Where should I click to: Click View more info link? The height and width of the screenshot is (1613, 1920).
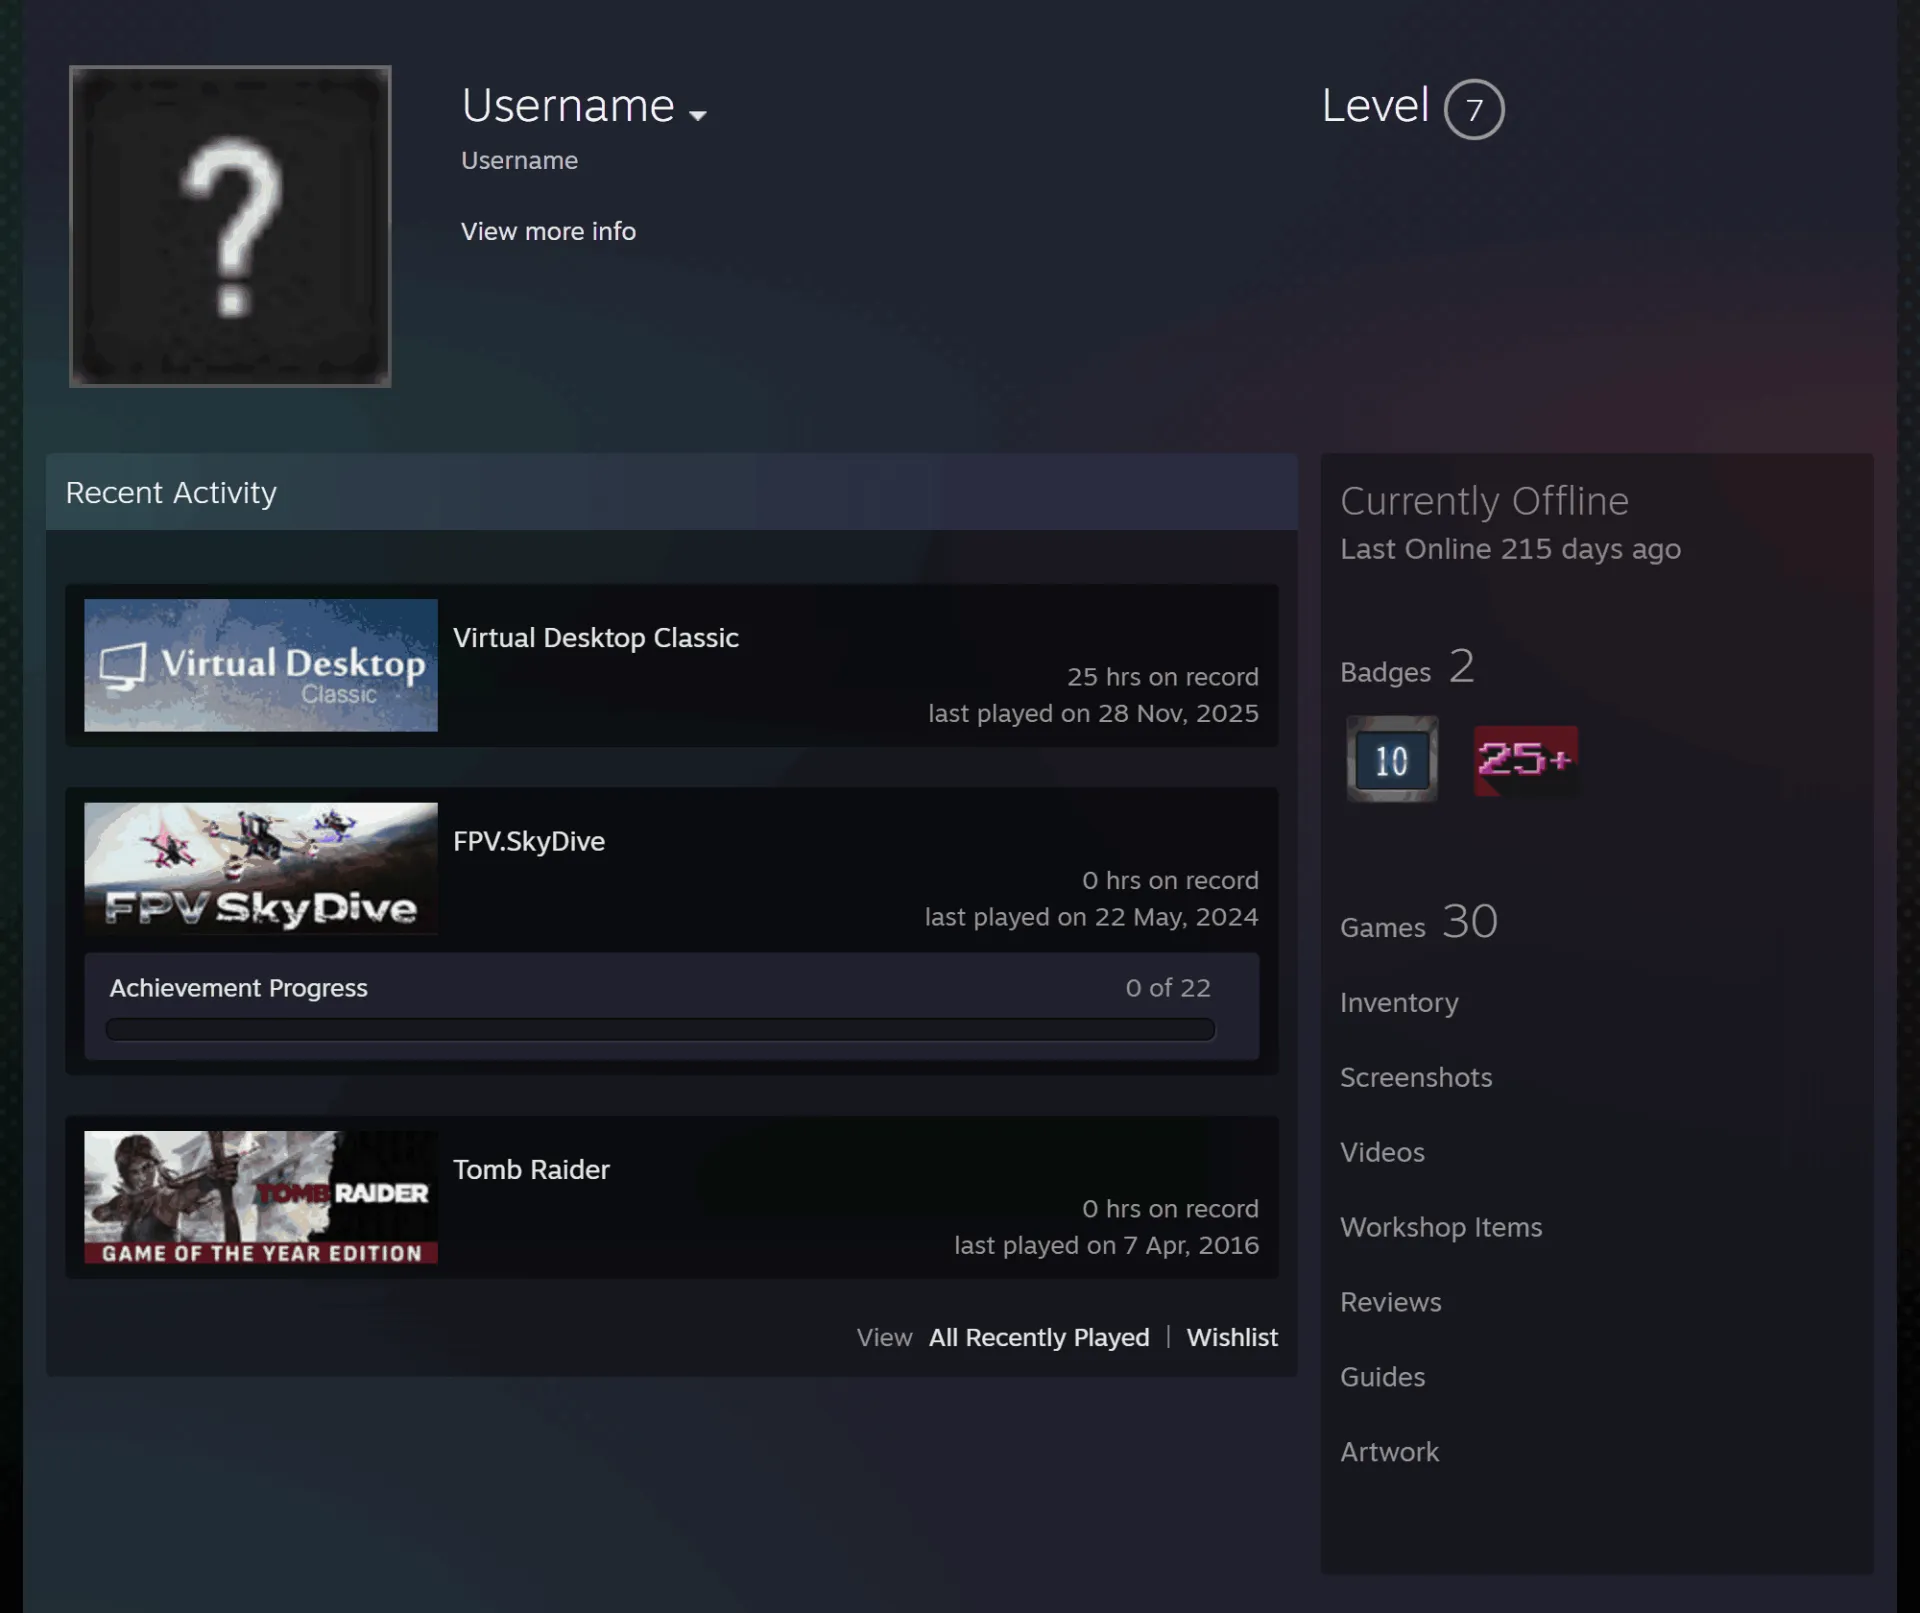pyautogui.click(x=548, y=231)
